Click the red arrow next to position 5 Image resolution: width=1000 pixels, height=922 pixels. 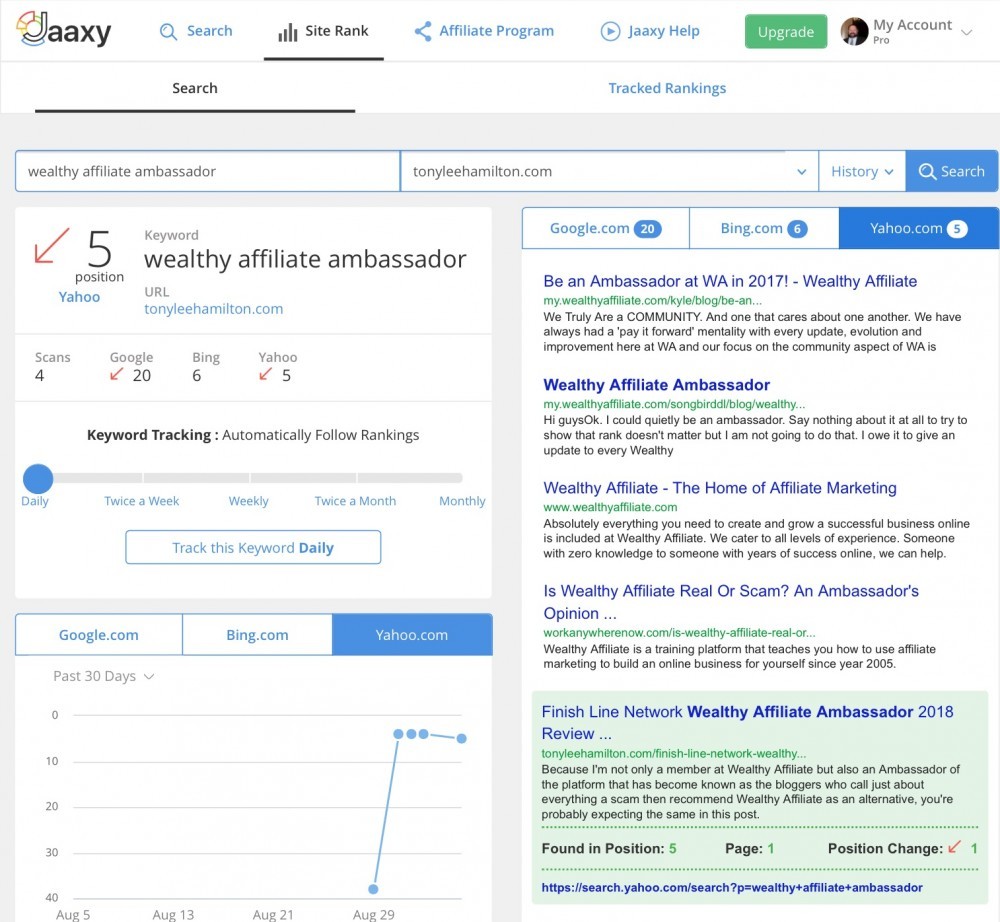(52, 245)
